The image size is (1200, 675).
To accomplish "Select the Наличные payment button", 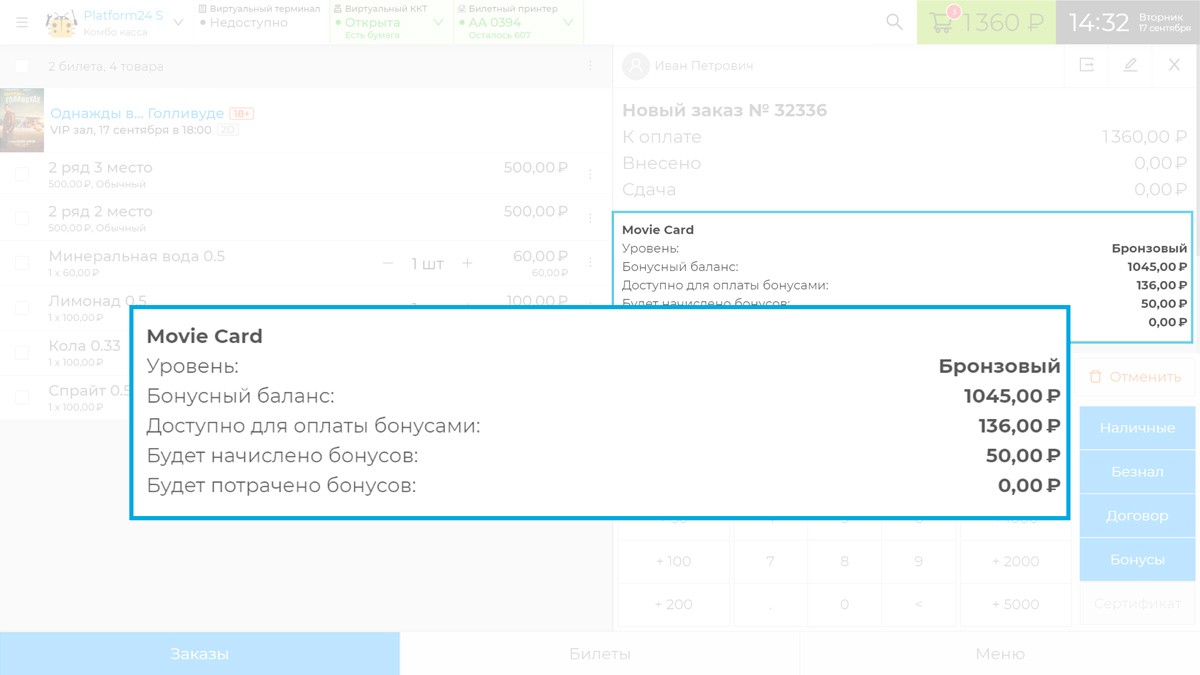I will [1137, 428].
